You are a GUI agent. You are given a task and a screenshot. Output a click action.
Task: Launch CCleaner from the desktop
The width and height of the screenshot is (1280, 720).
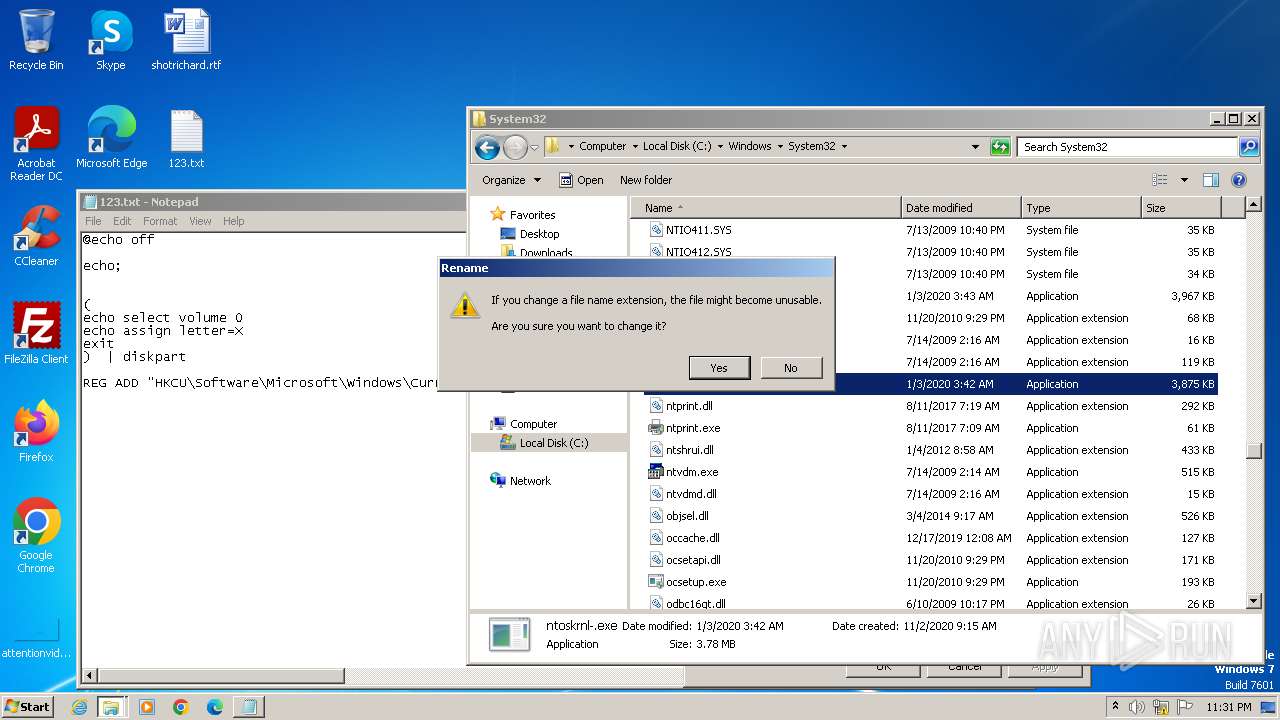36,236
